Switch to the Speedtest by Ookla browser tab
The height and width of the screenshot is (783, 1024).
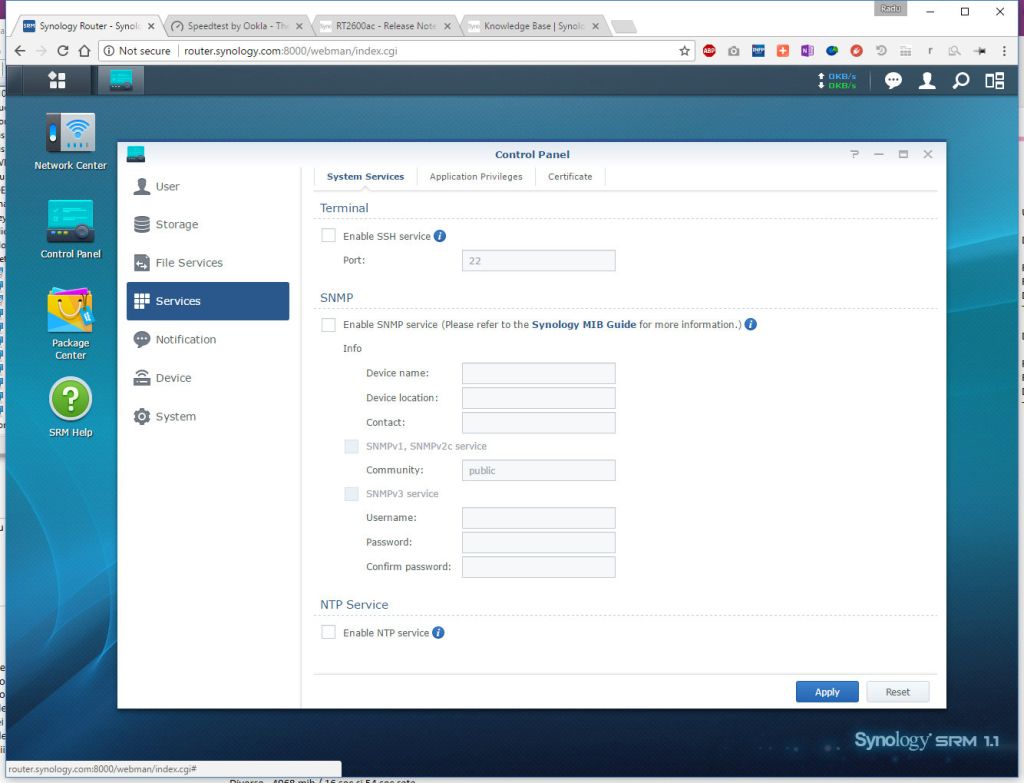[236, 26]
